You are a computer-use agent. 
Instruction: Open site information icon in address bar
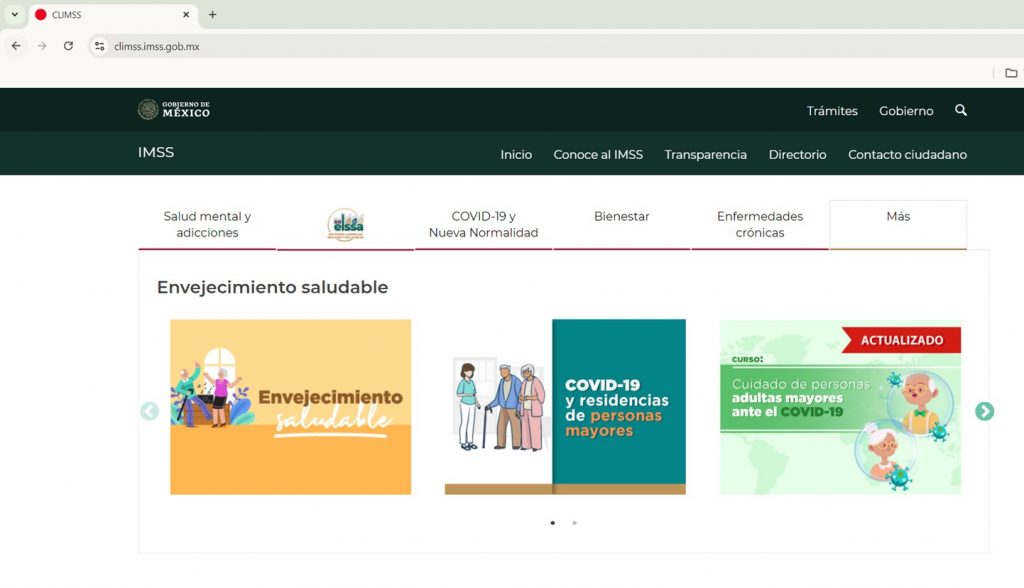click(99, 46)
